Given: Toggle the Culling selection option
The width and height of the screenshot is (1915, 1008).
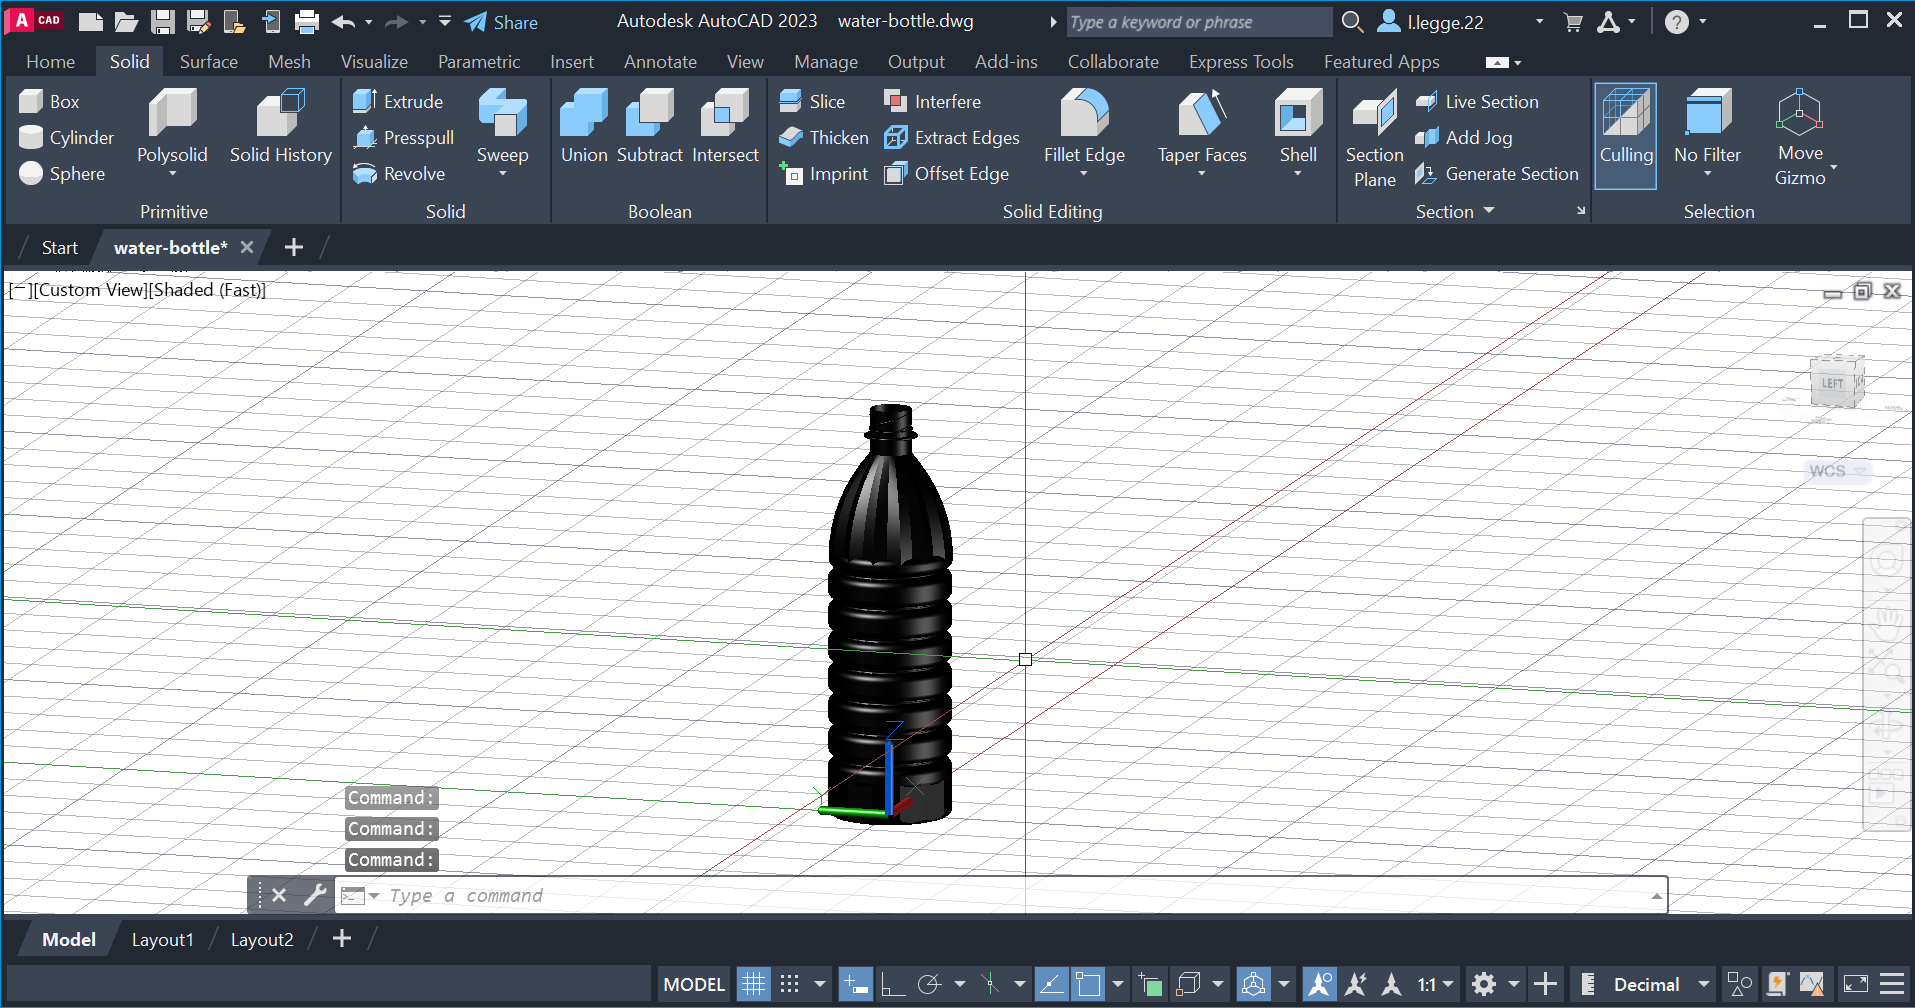Looking at the screenshot, I should [1626, 136].
